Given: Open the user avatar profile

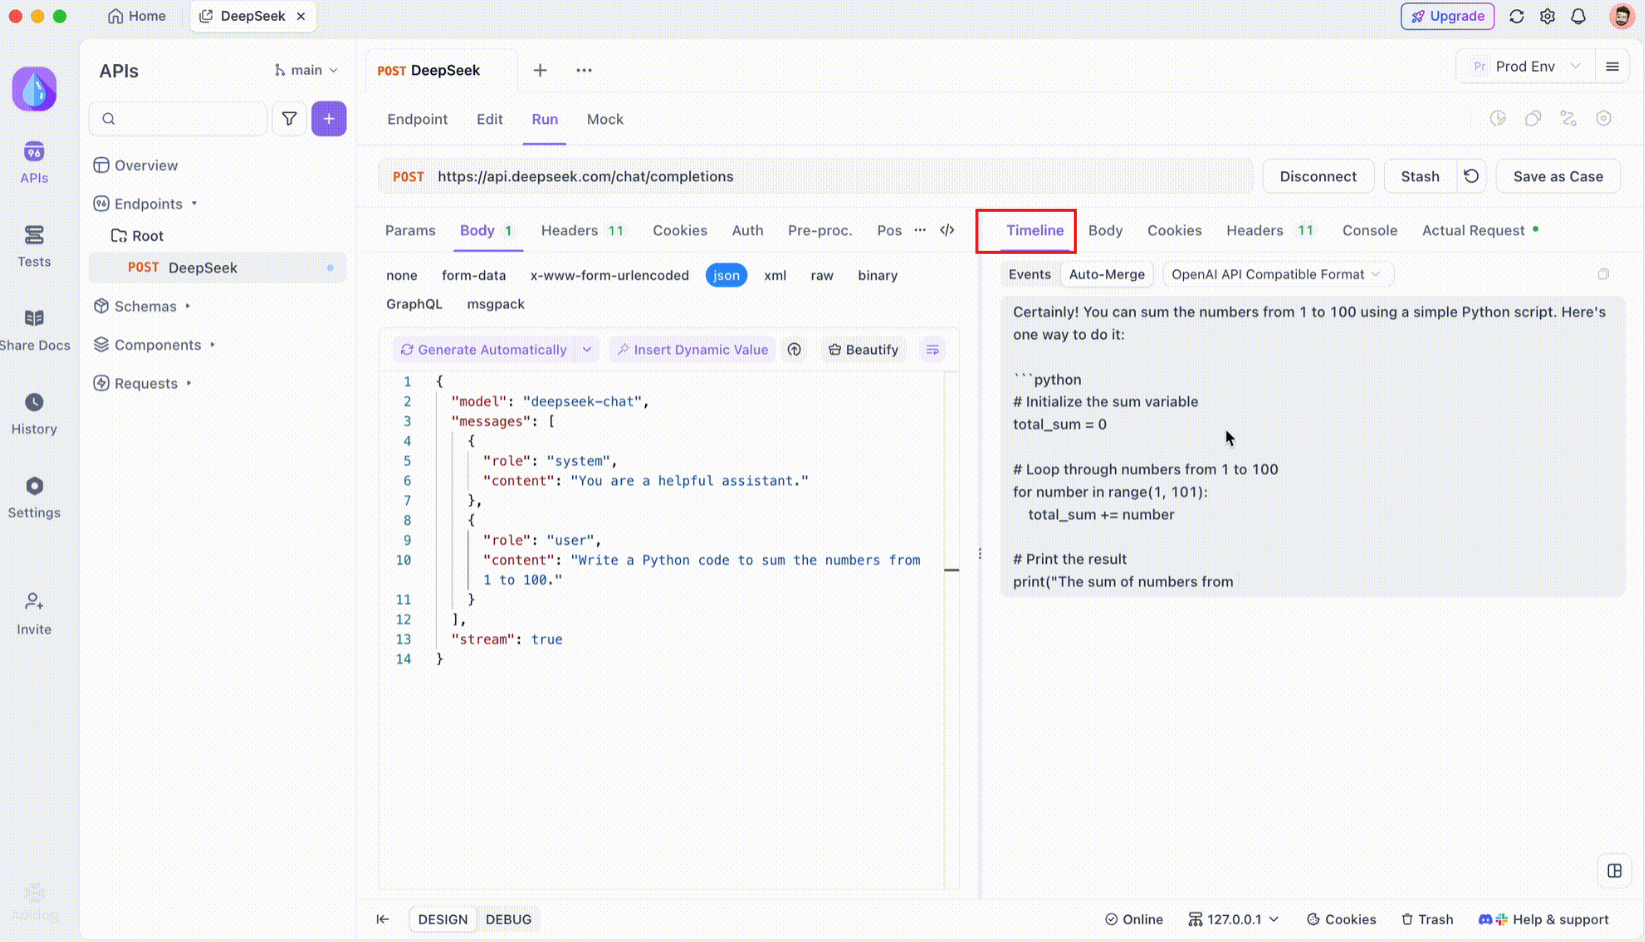Looking at the screenshot, I should pos(1622,16).
